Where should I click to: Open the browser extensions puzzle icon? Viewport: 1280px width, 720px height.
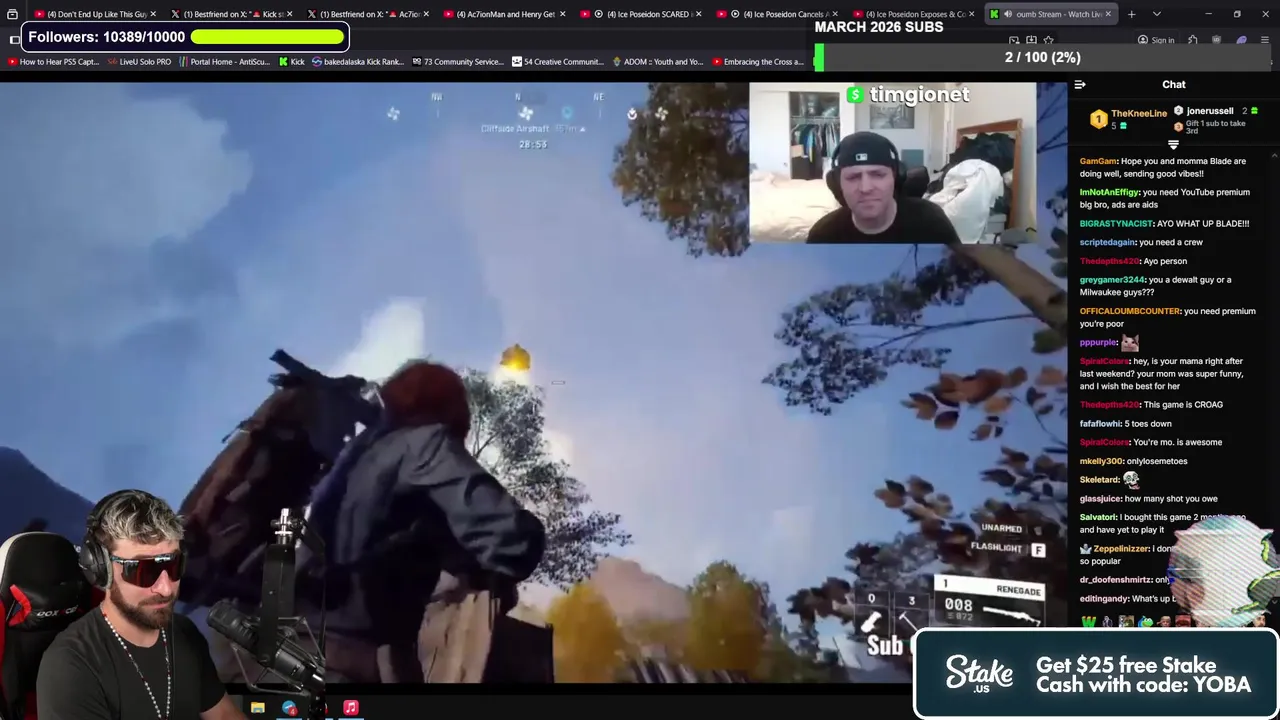tap(1193, 41)
